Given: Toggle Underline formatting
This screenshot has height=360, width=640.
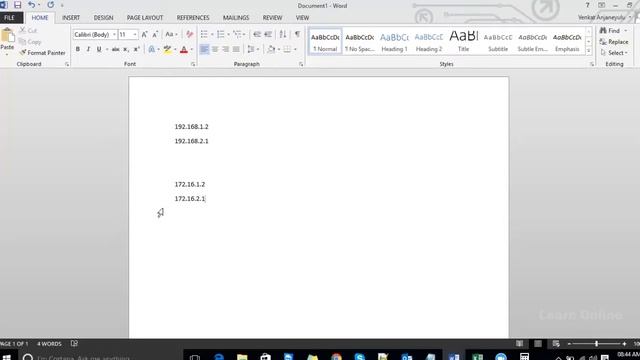Looking at the screenshot, I should tap(99, 49).
